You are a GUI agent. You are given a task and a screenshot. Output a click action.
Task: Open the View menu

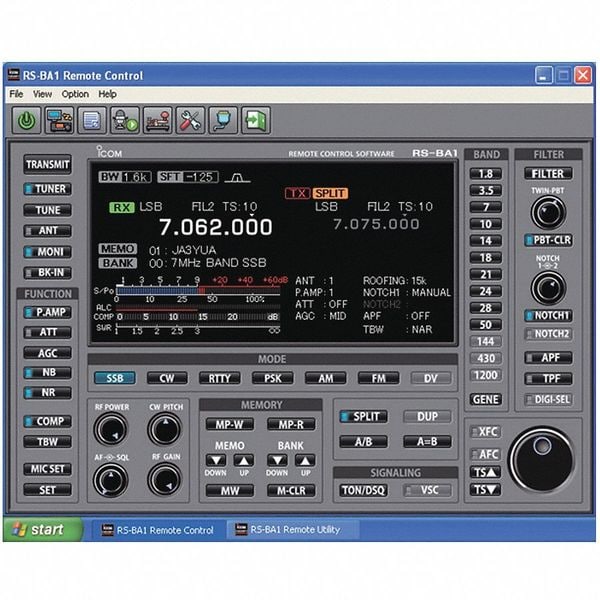43,94
